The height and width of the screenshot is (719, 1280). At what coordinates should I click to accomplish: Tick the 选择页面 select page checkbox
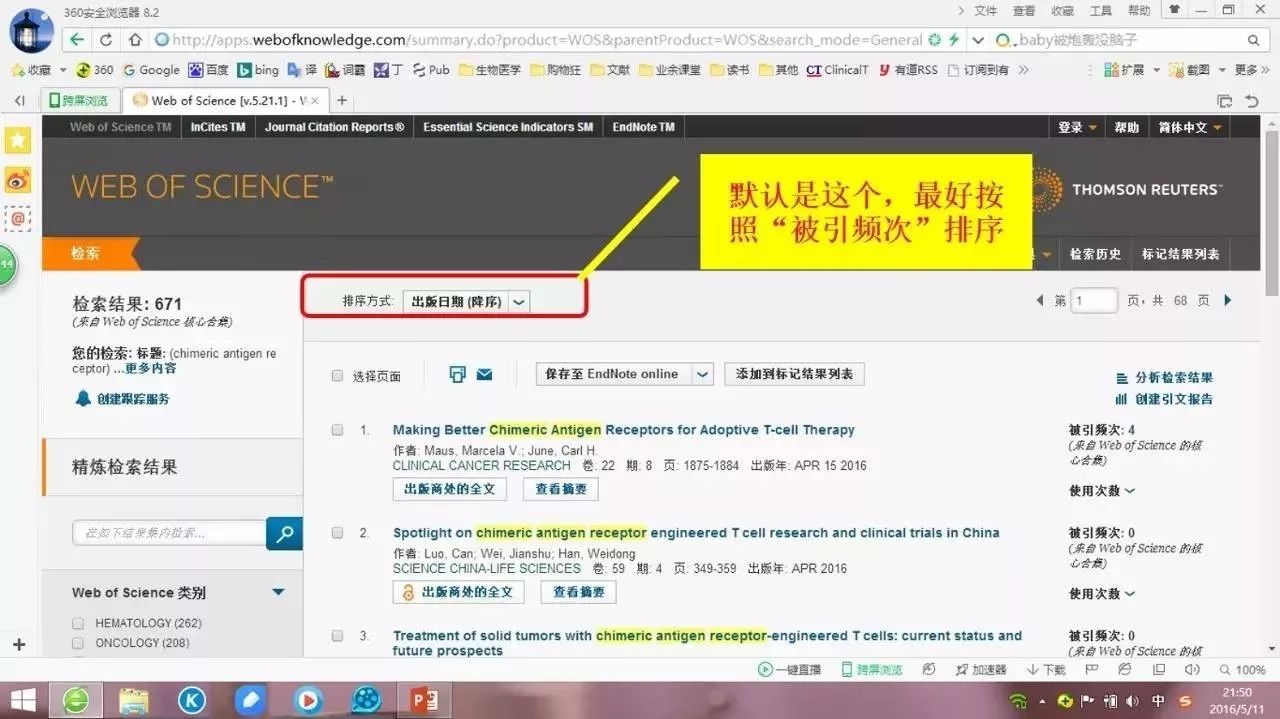coord(337,376)
